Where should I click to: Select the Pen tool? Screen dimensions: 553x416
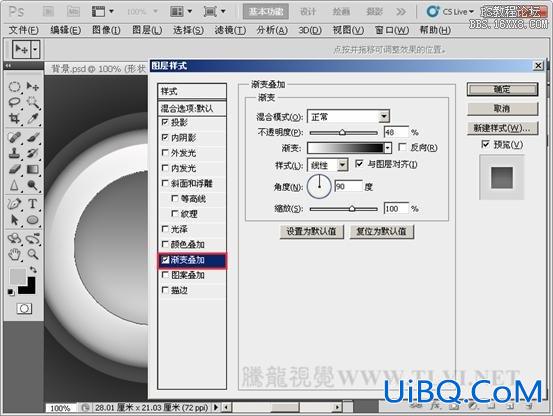pos(14,204)
